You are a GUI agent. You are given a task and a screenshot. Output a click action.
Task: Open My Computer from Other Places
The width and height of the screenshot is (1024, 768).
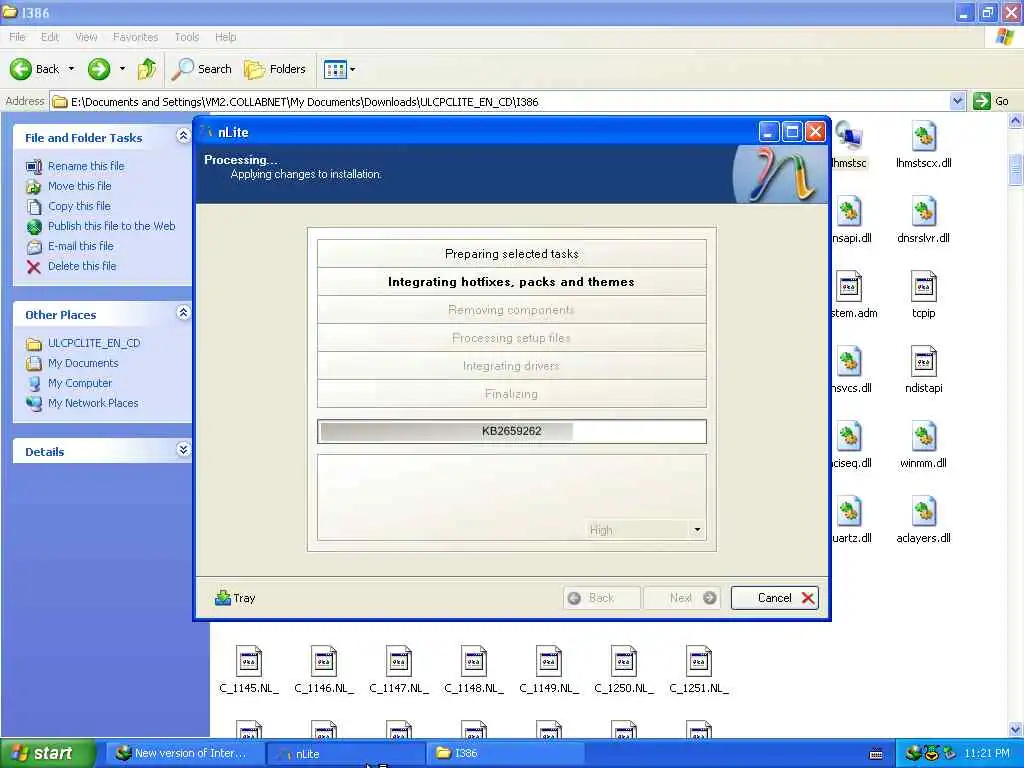pos(80,383)
